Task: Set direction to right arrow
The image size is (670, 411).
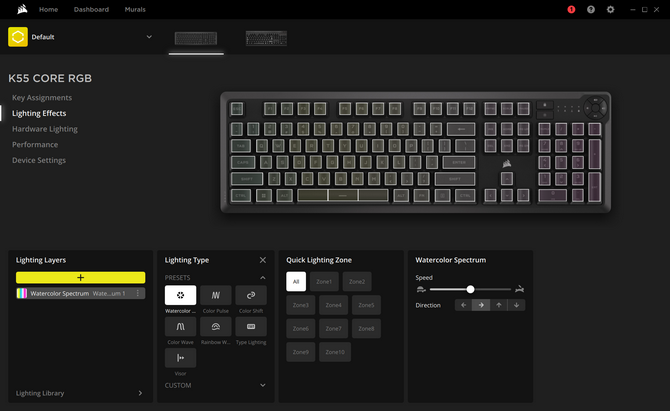Action: (x=481, y=305)
